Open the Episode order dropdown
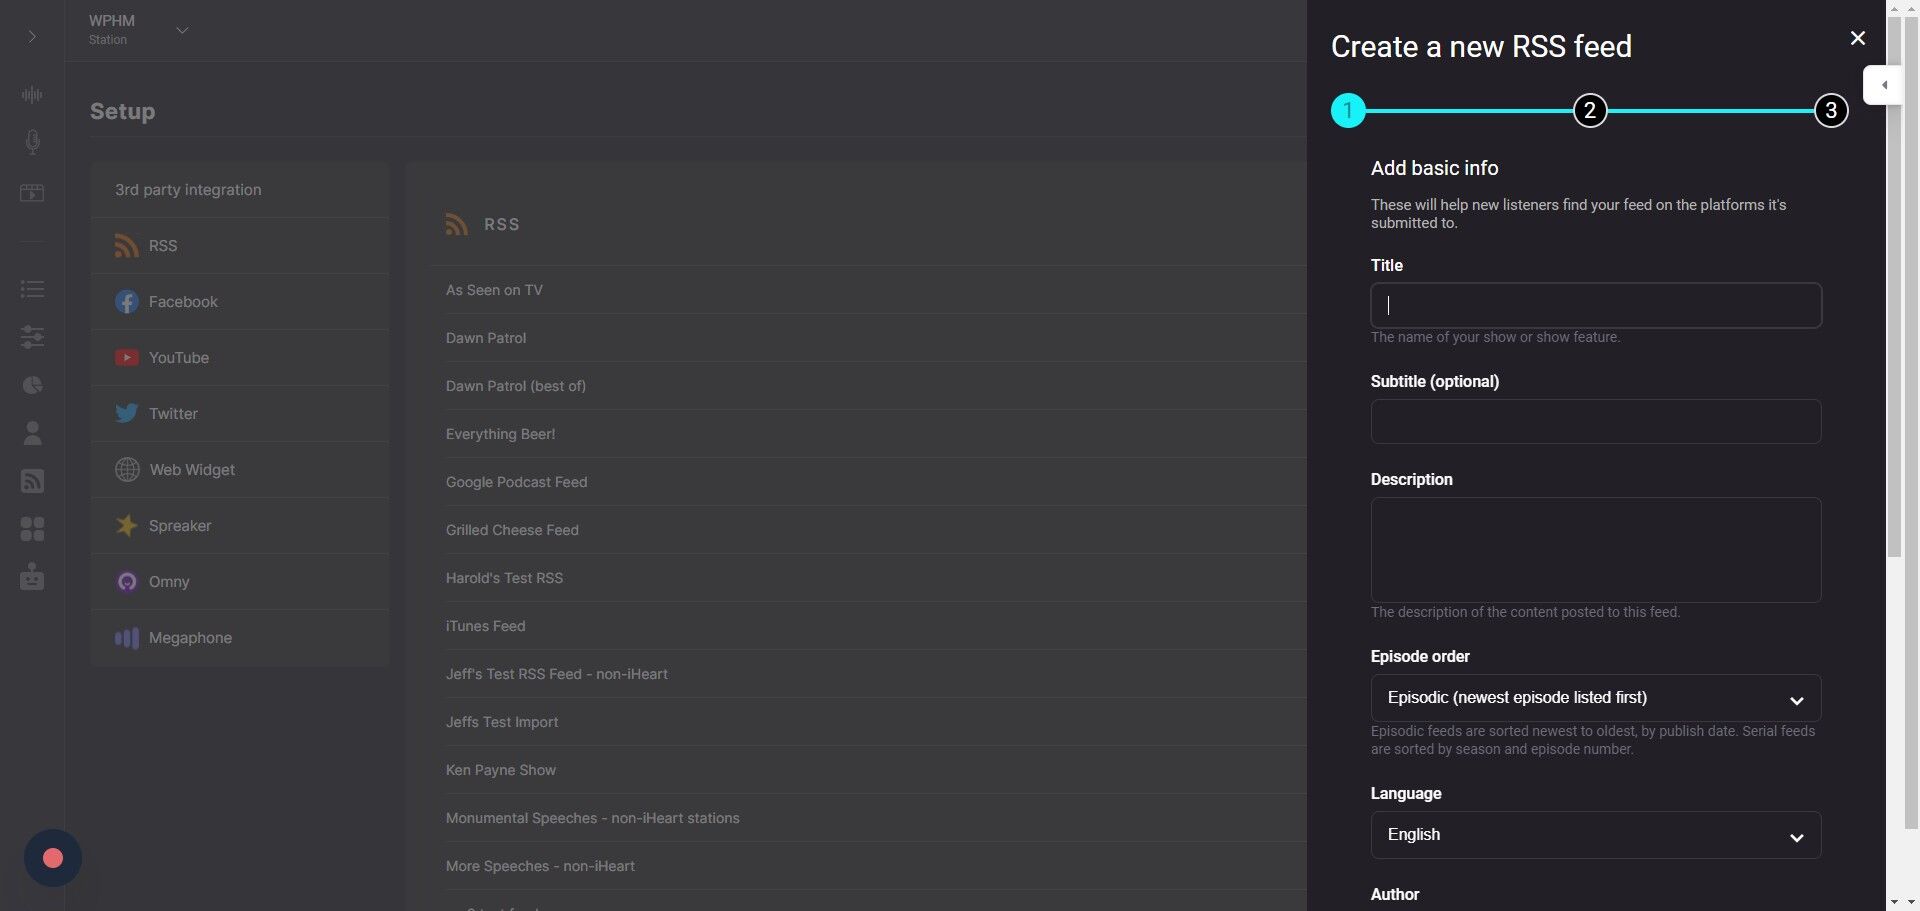This screenshot has width=1920, height=911. coord(1595,698)
